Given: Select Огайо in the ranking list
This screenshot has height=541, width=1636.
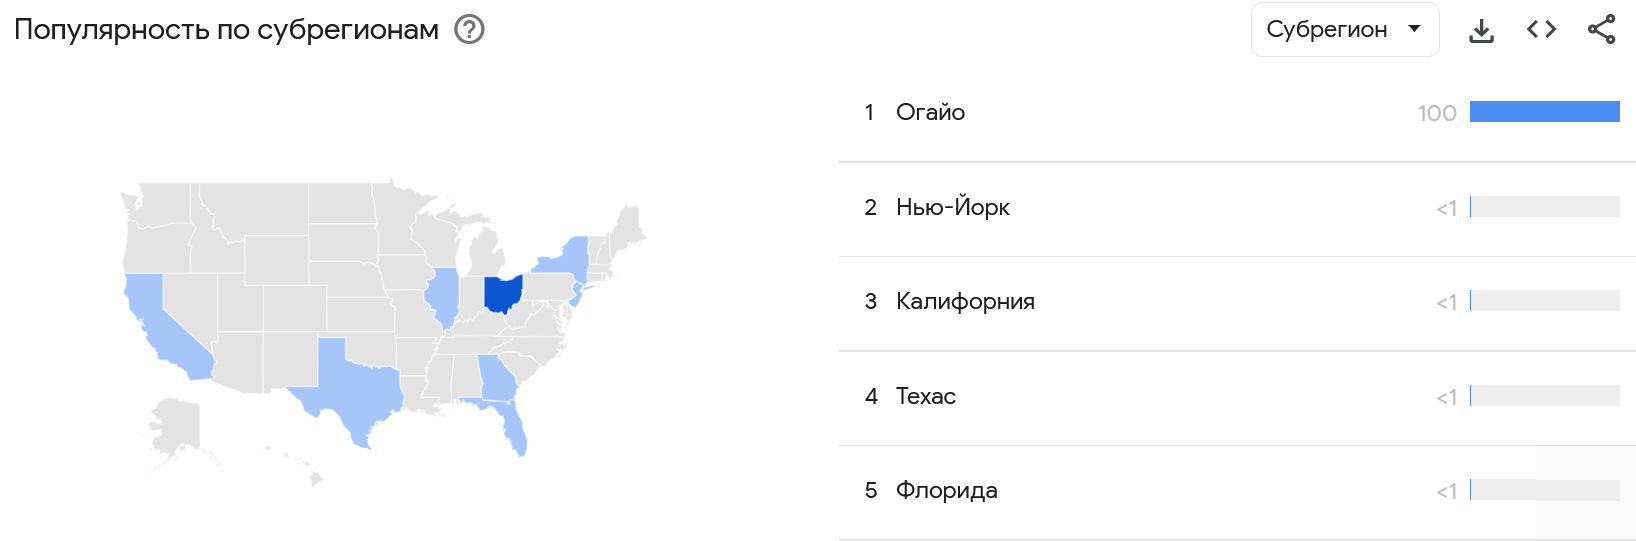Looking at the screenshot, I should [x=930, y=112].
